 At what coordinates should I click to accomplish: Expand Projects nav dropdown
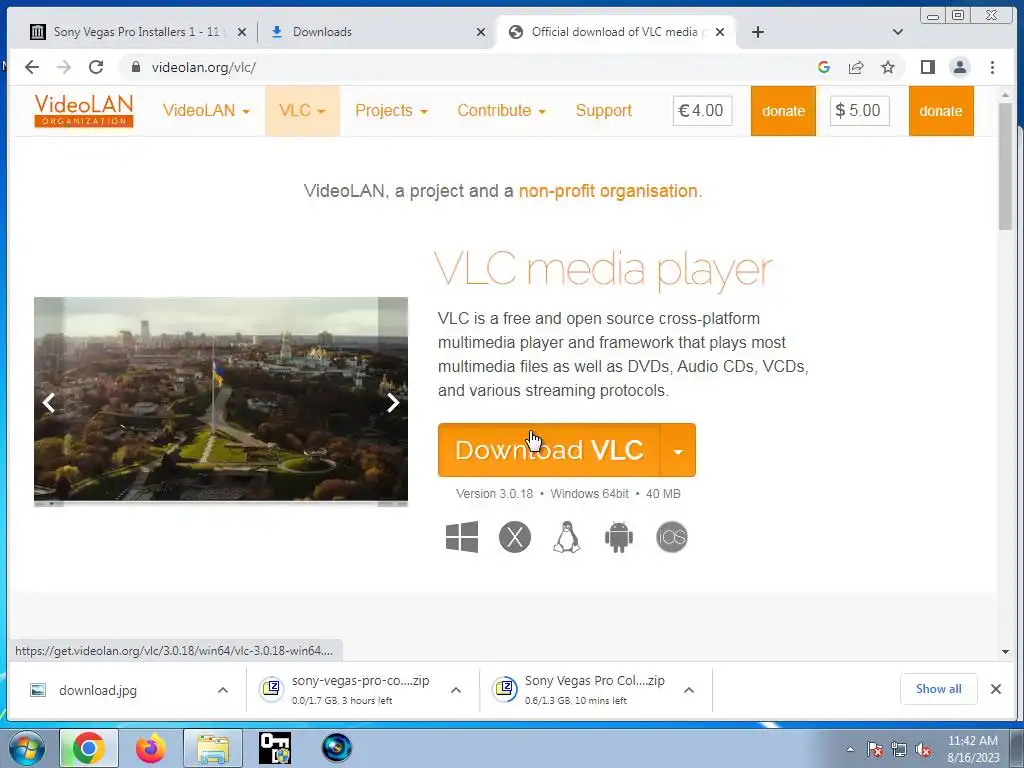391,110
